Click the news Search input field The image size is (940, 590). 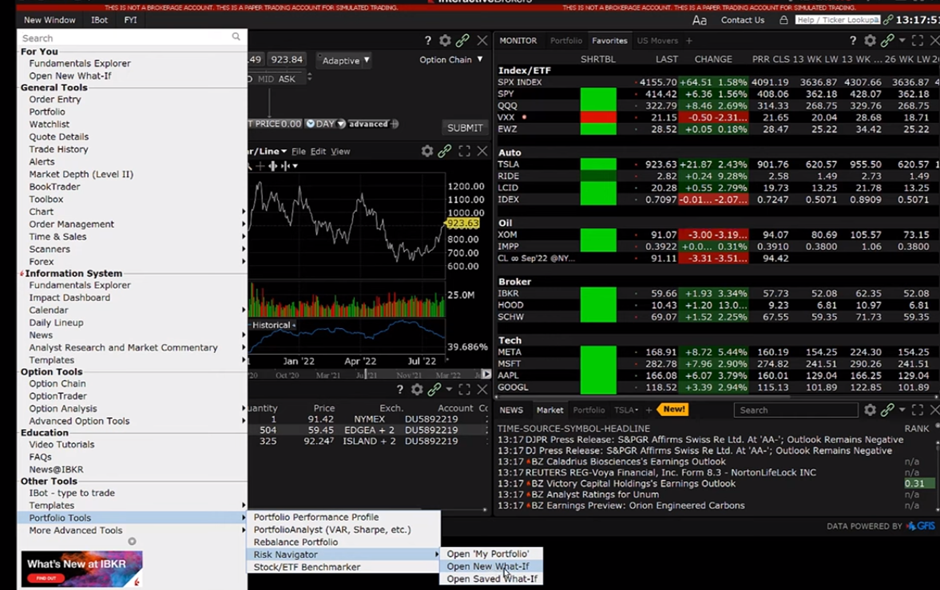tap(795, 410)
